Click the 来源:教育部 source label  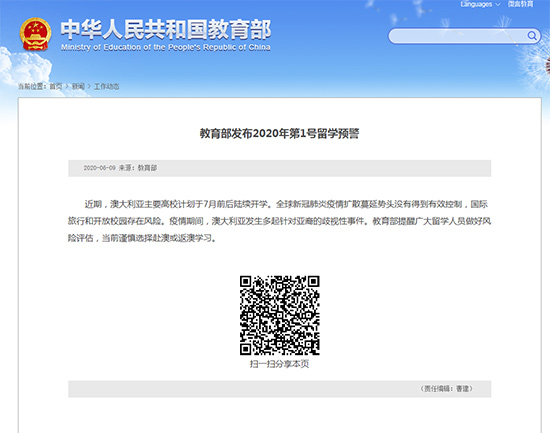point(138,168)
